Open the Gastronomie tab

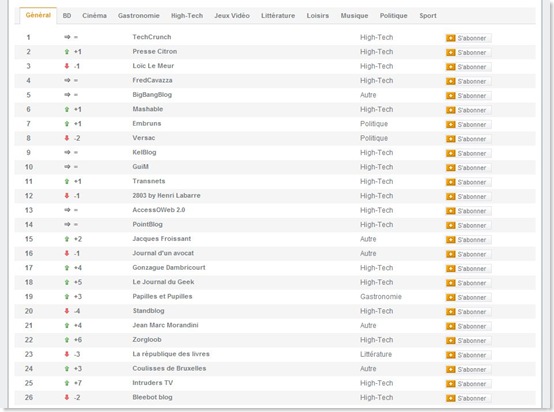click(x=138, y=16)
